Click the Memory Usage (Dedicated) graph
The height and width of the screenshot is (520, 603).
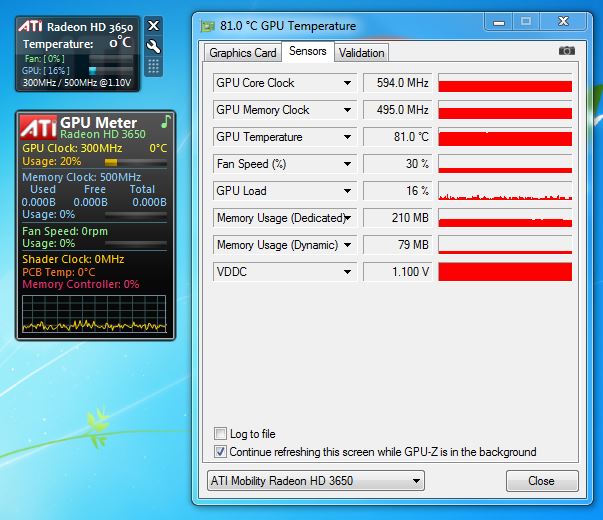click(x=505, y=218)
